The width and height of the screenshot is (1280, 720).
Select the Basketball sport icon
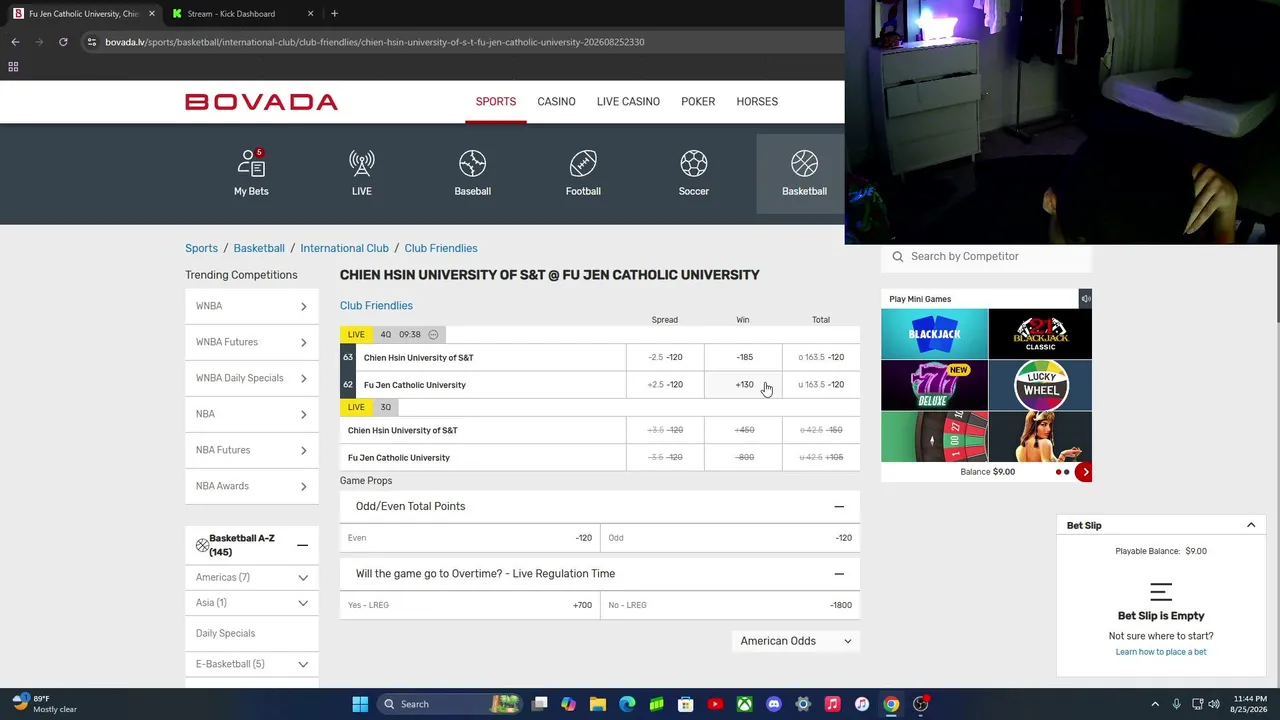pyautogui.click(x=804, y=164)
